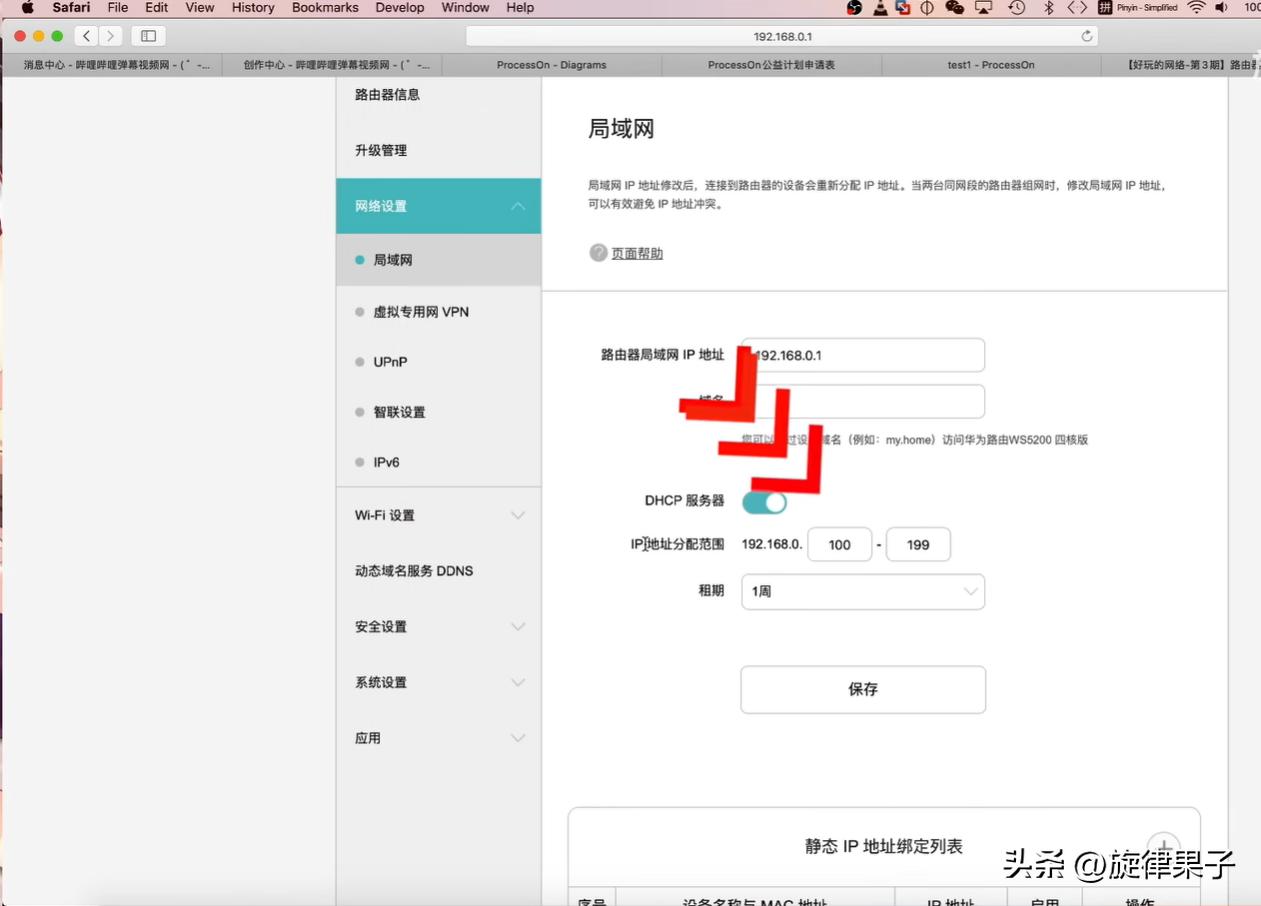The image size is (1261, 906).
Task: Click the reload icon in the address bar
Action: pos(1087,35)
